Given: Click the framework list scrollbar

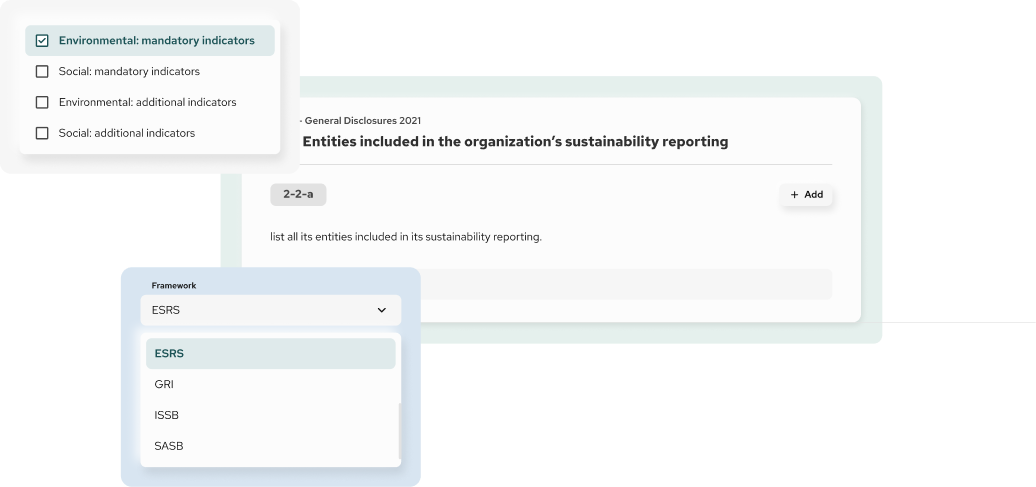Looking at the screenshot, I should pyautogui.click(x=399, y=429).
